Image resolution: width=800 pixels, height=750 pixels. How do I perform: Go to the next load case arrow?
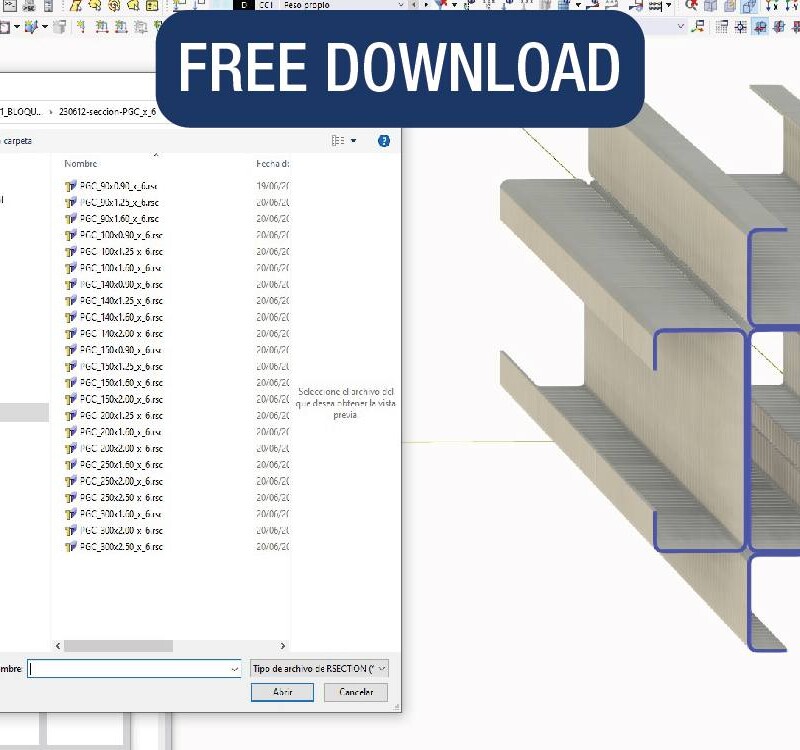click(x=426, y=5)
